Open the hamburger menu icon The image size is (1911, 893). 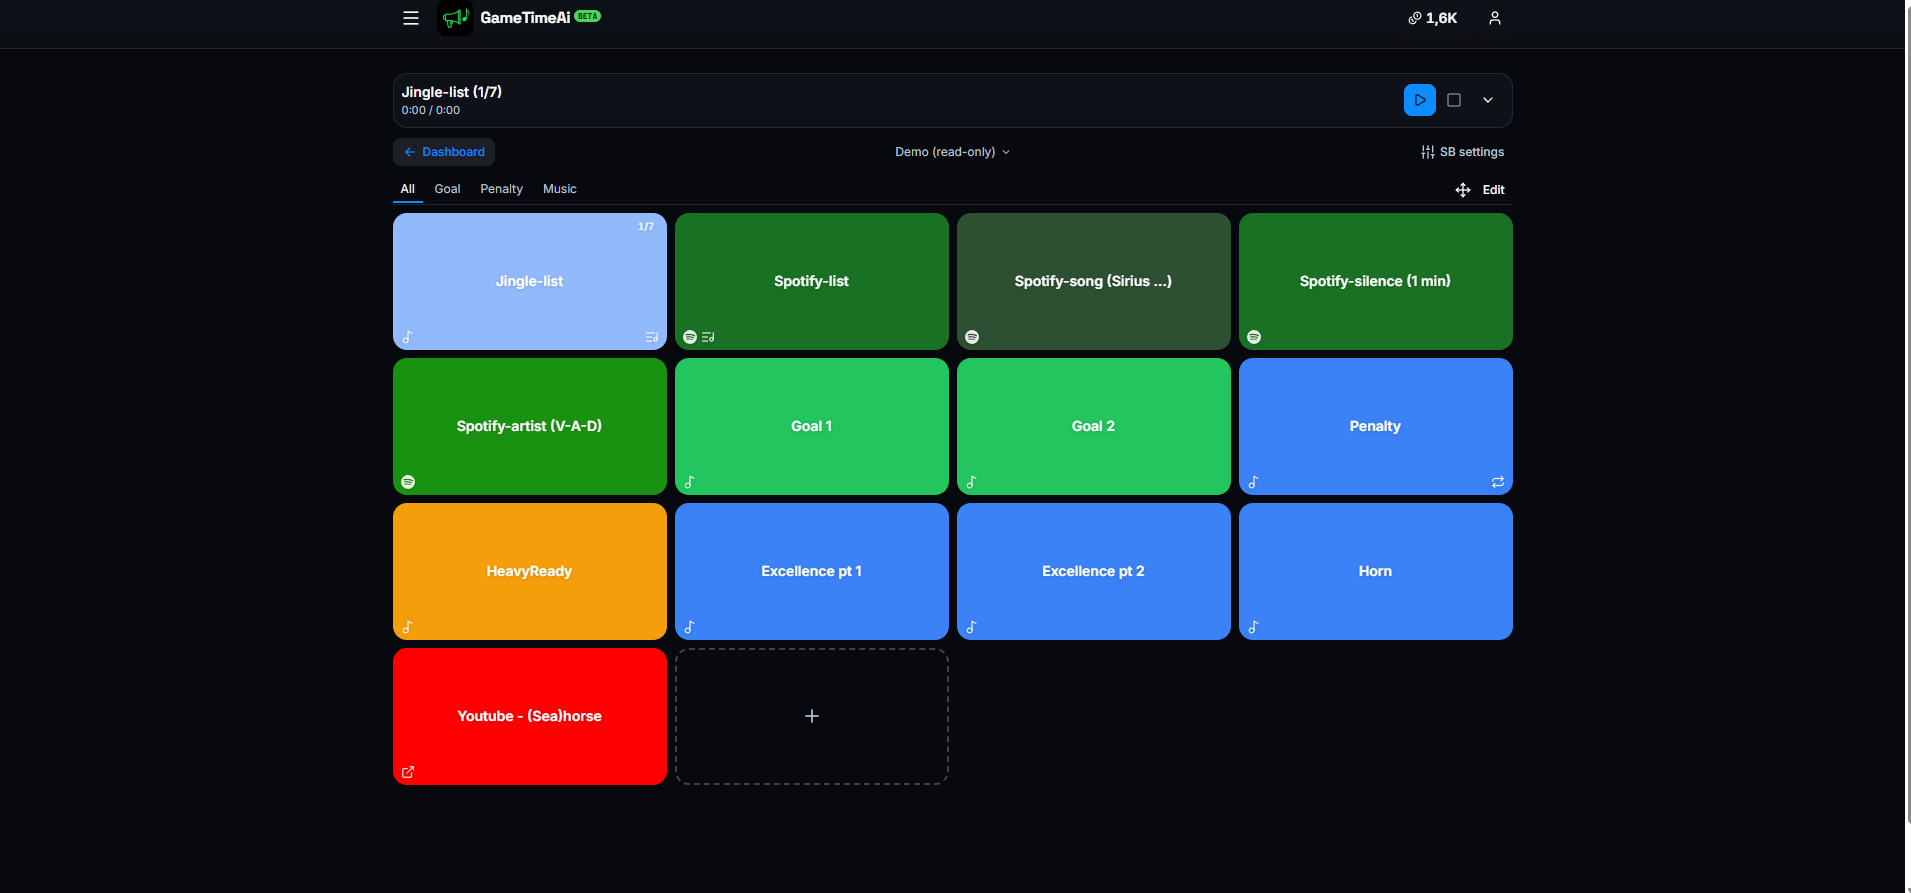point(410,18)
